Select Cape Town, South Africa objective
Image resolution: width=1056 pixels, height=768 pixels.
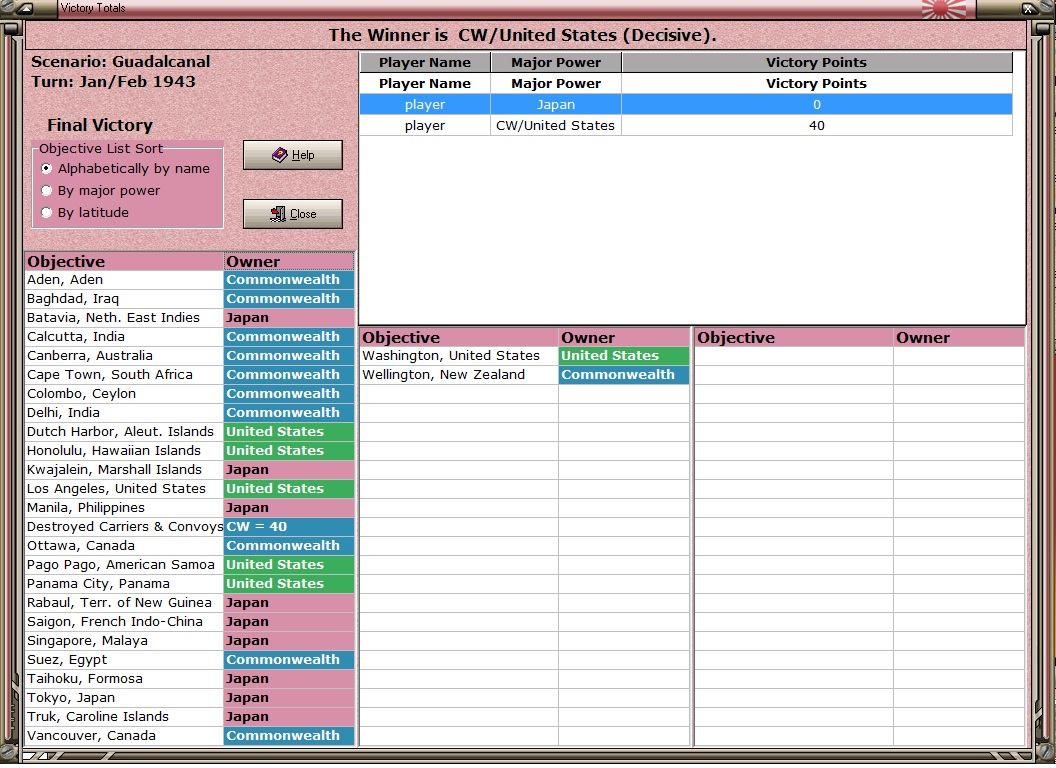pyautogui.click(x=124, y=375)
